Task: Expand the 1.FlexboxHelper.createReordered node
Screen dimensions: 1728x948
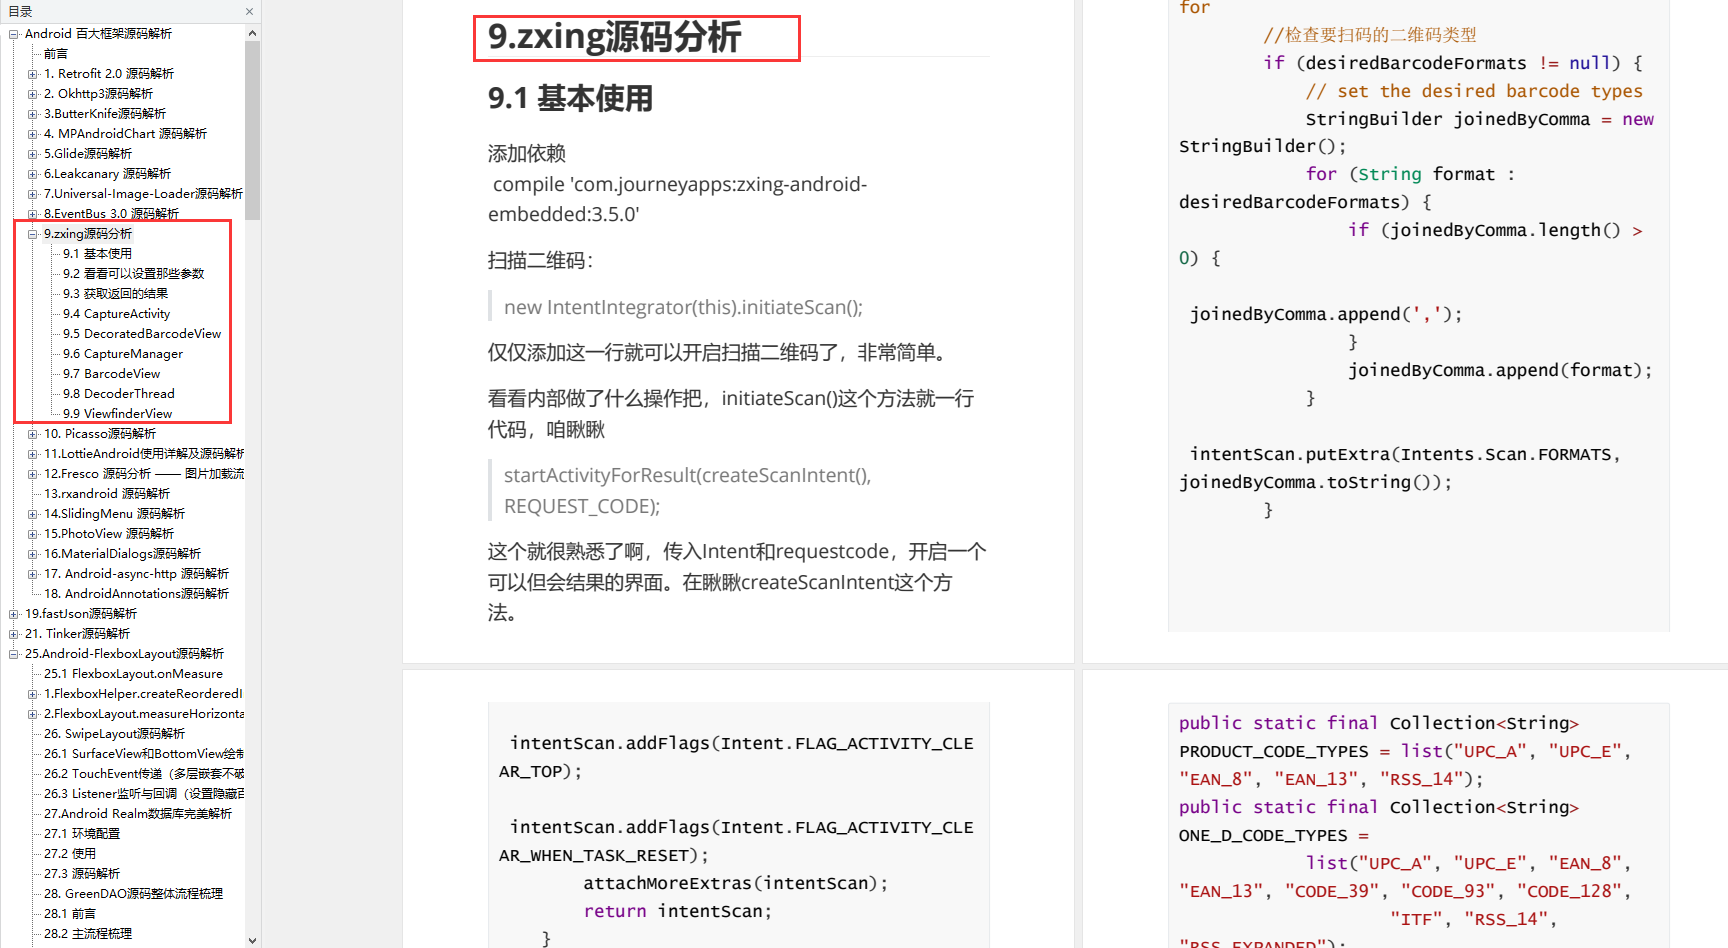Action: [x=33, y=694]
